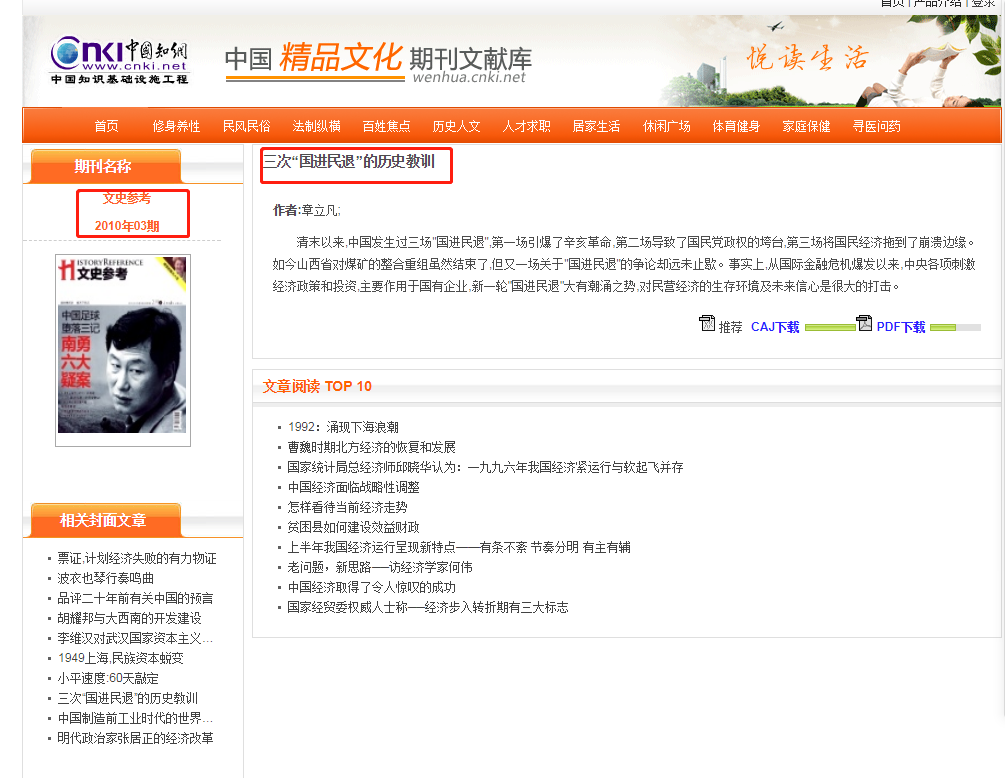Open the 百姓焦点 navigation item

(x=386, y=126)
